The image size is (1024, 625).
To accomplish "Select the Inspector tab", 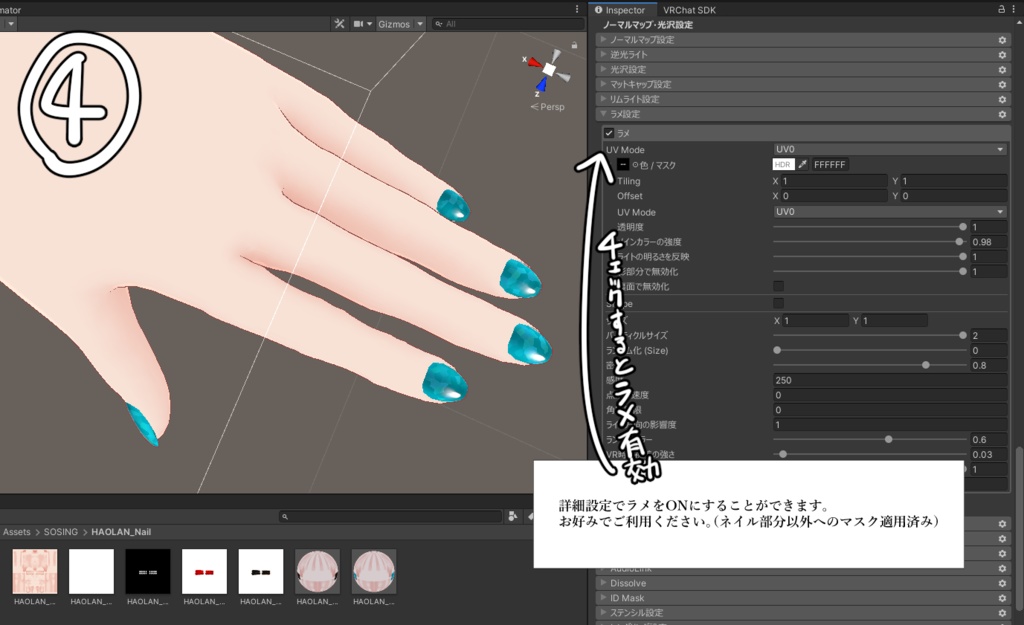I will [625, 9].
